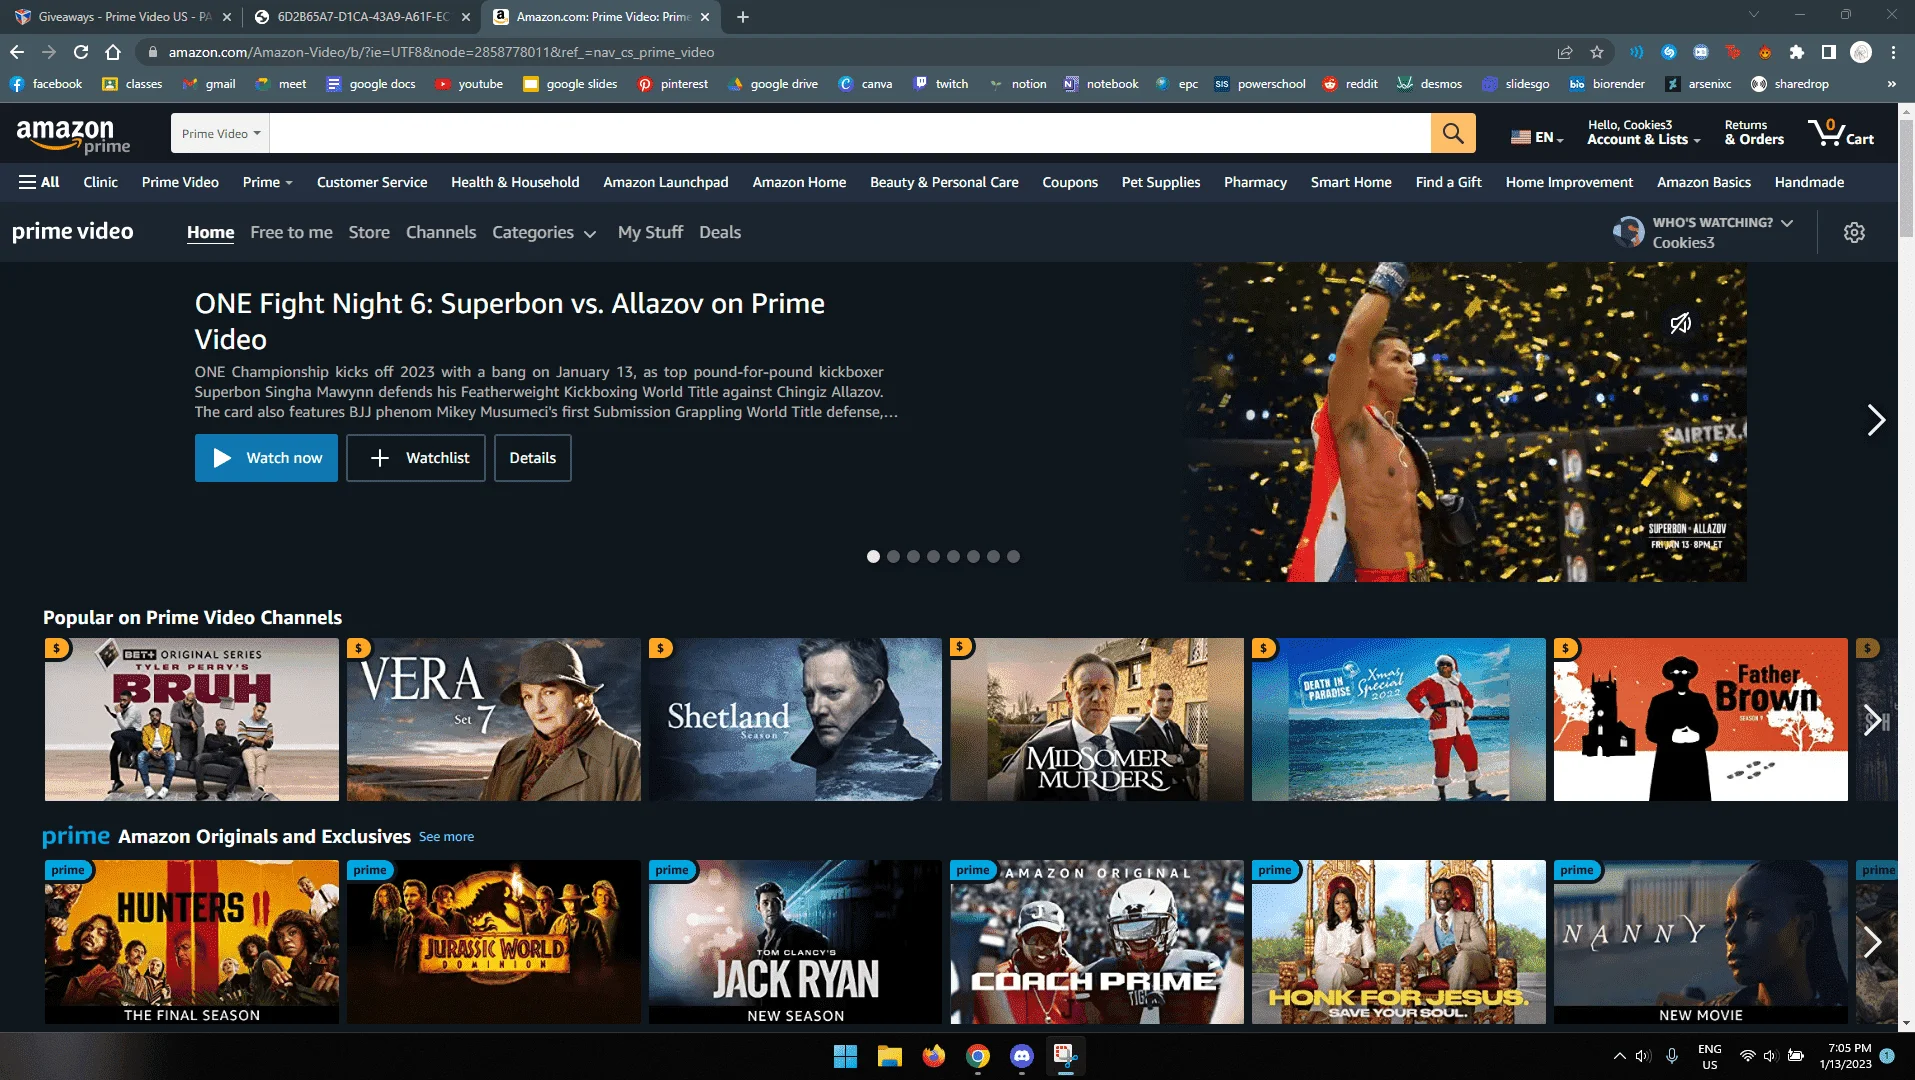Select the second carousel dot
The height and width of the screenshot is (1080, 1915).
click(x=893, y=557)
